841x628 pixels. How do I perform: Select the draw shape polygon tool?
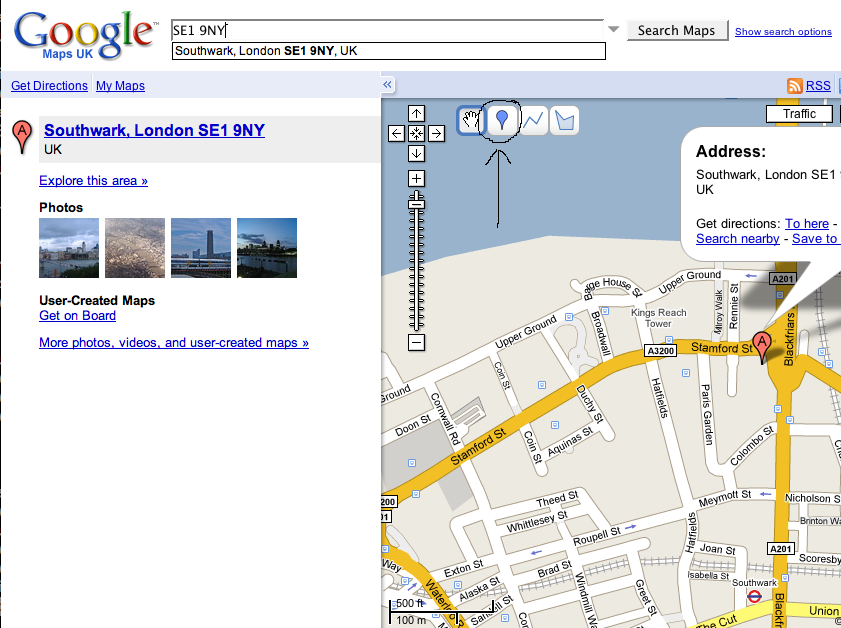coord(565,122)
